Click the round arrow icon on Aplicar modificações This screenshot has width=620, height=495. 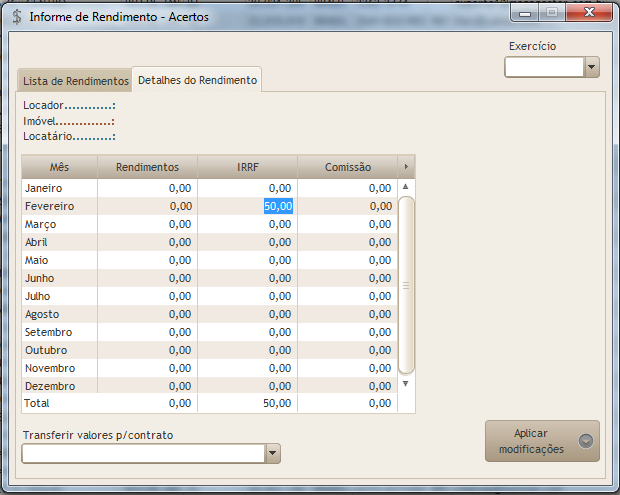pos(585,441)
